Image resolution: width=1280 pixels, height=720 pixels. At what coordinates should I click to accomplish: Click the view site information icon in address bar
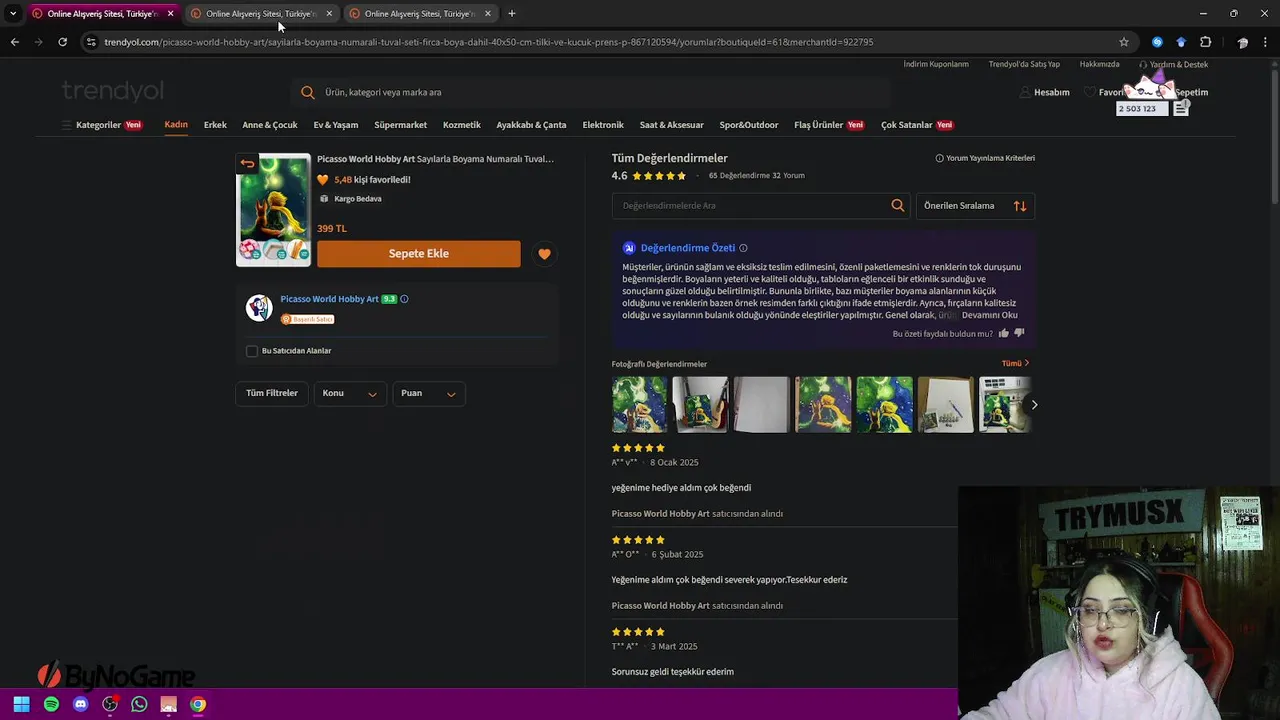(x=91, y=42)
